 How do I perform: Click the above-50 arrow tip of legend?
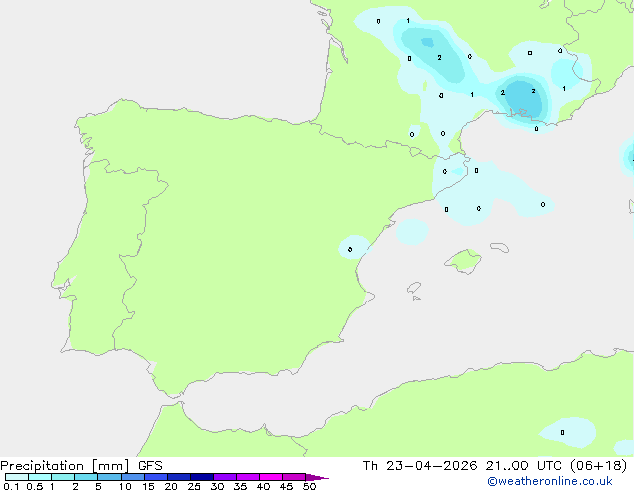pos(317,477)
